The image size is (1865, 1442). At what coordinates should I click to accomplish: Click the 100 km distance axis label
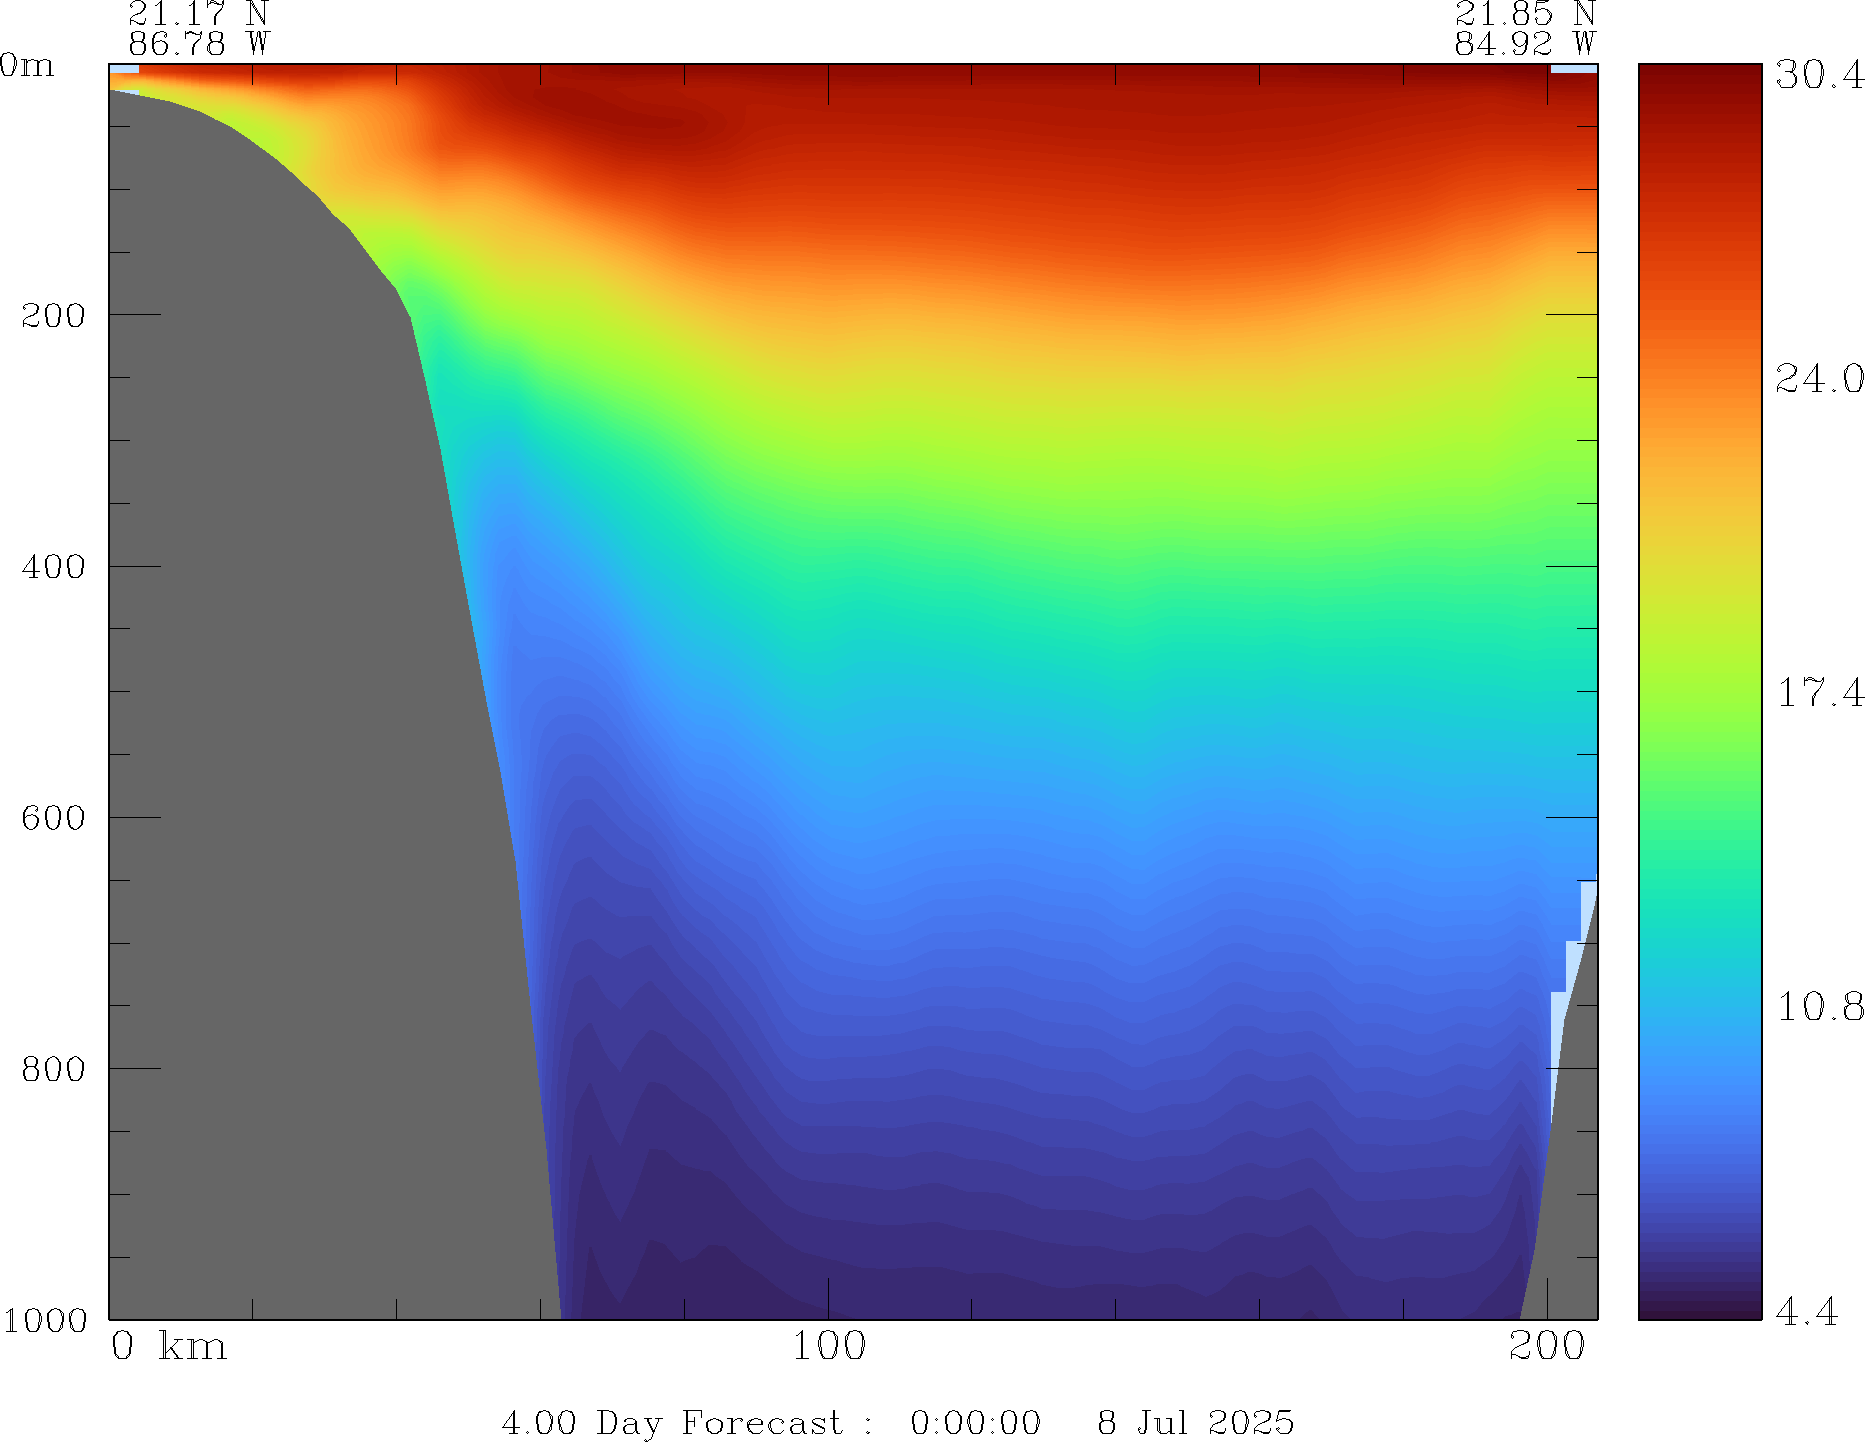coord(829,1347)
